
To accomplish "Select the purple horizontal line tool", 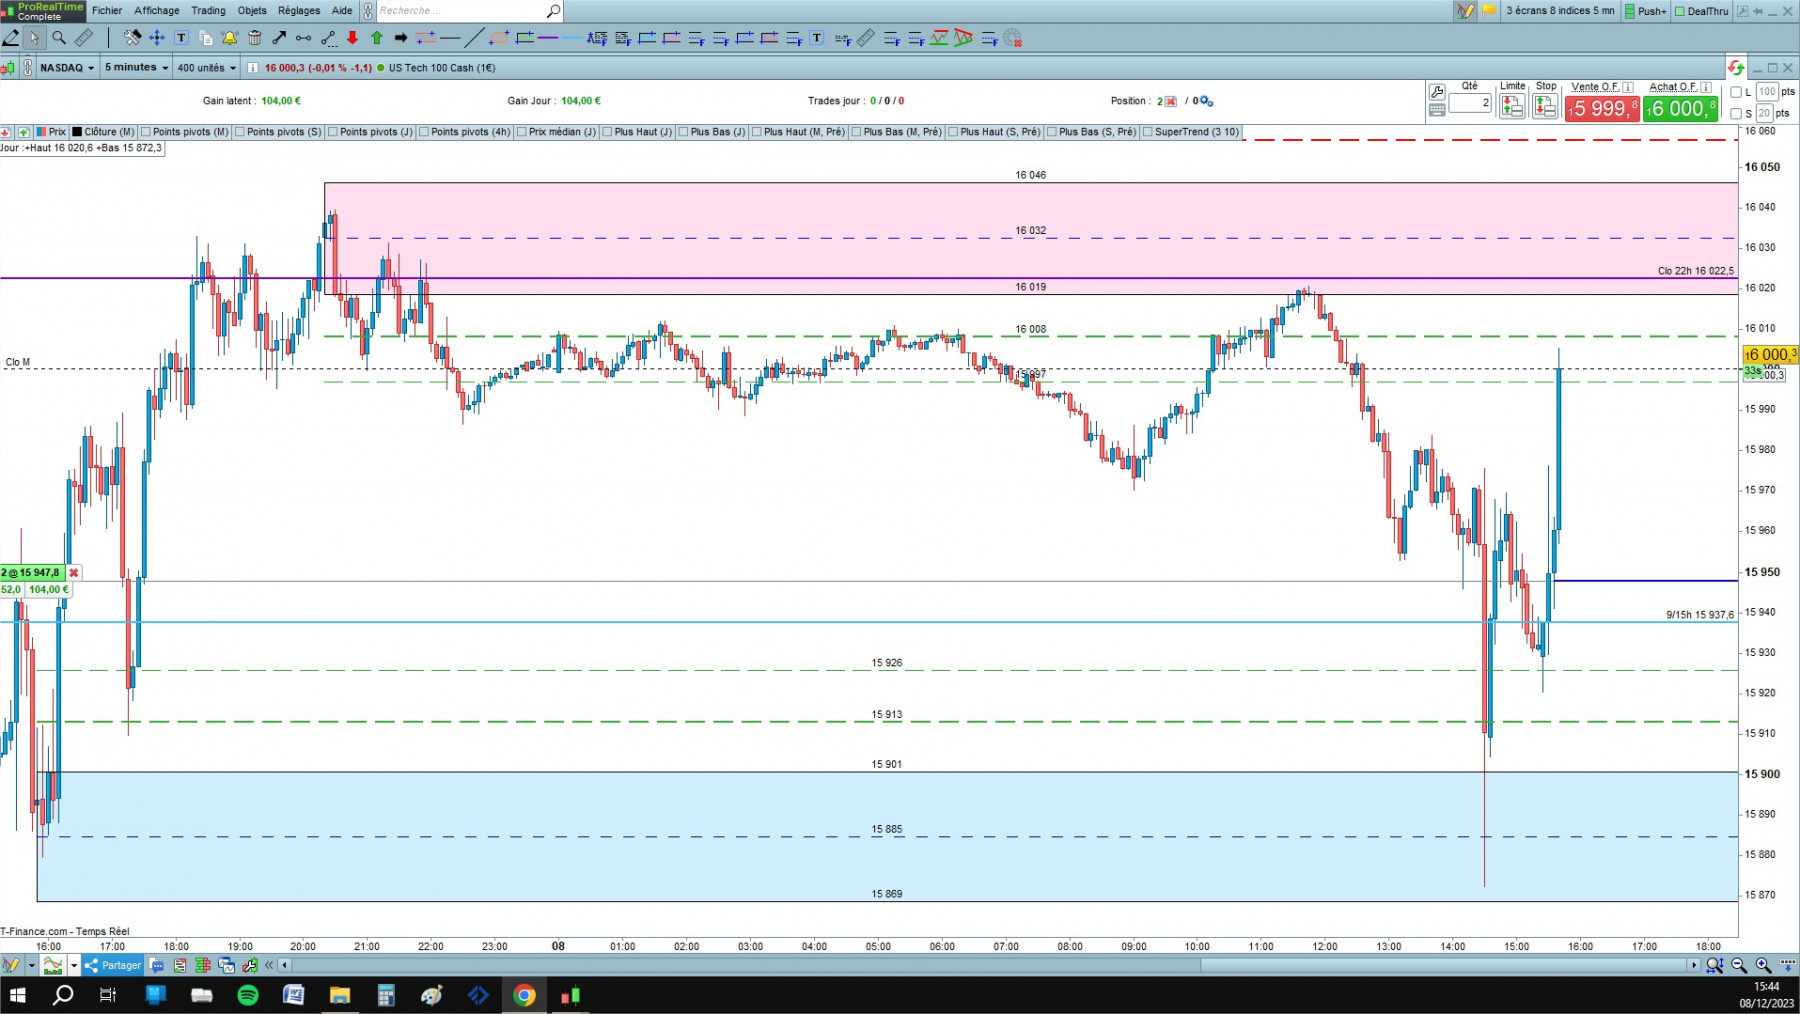I will point(548,38).
